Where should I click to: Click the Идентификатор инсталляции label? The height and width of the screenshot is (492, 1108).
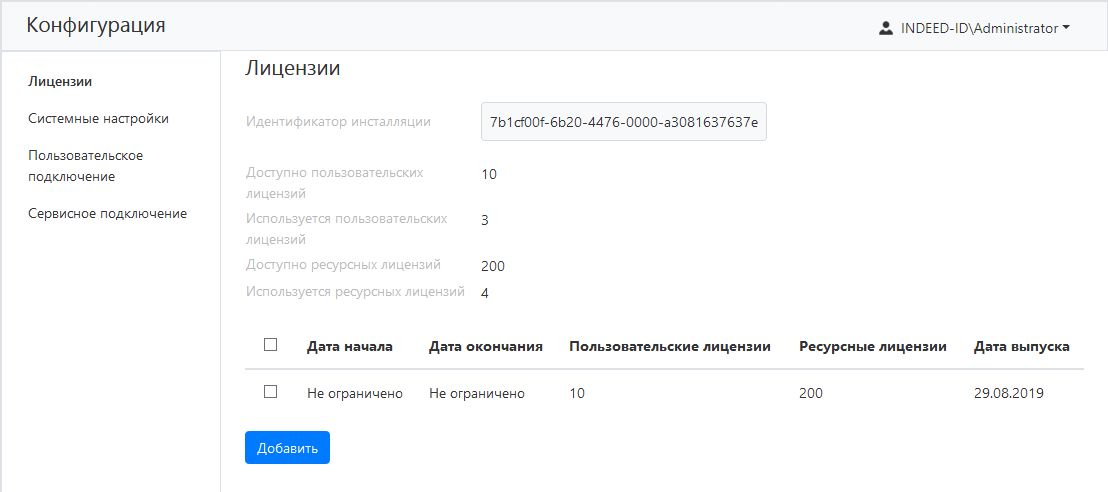[x=338, y=122]
